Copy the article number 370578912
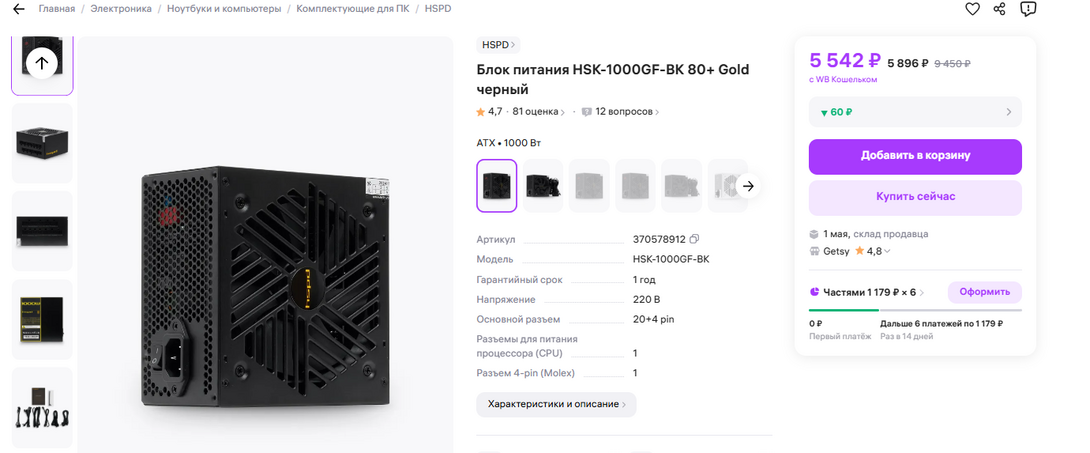Viewport: 1090px width, 453px height. click(694, 240)
